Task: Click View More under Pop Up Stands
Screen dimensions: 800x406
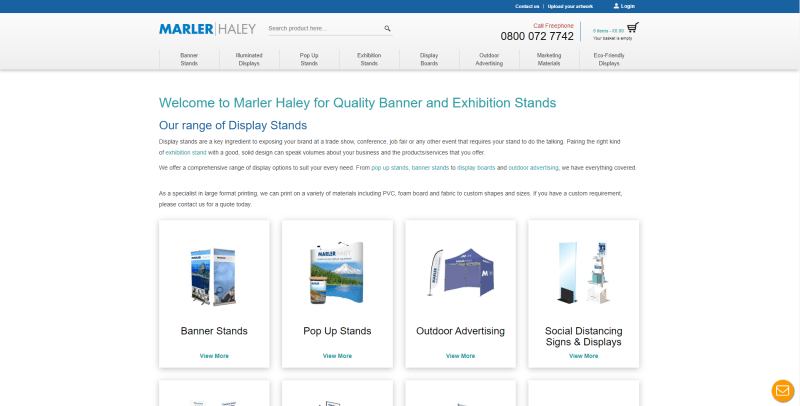Action: [337, 356]
